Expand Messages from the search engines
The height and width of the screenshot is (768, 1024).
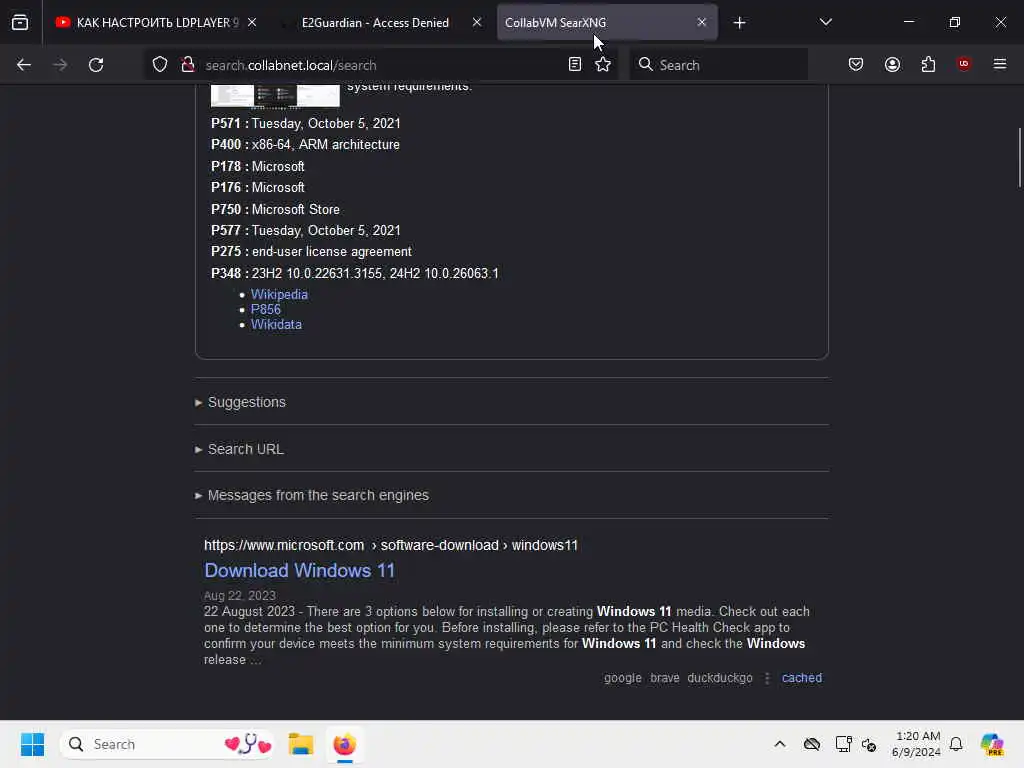312,496
